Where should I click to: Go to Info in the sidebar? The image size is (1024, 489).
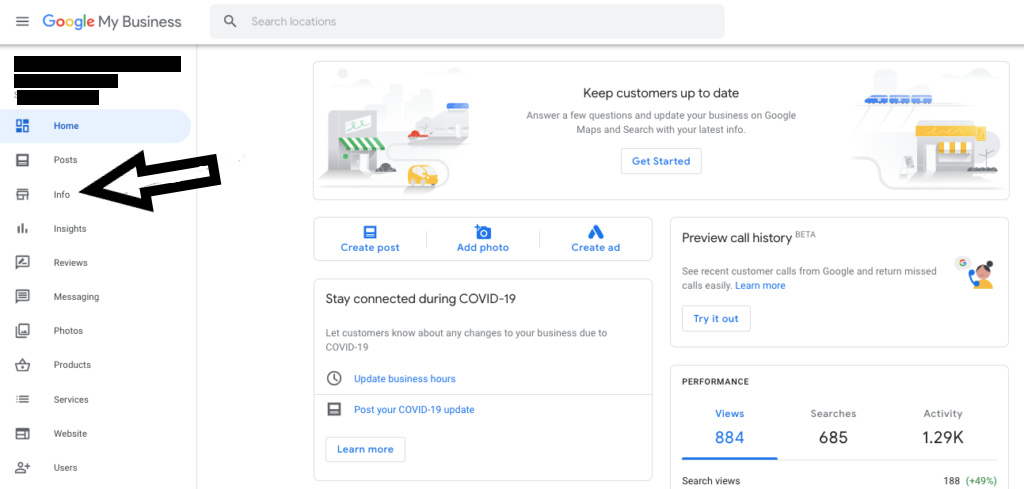tap(62, 195)
